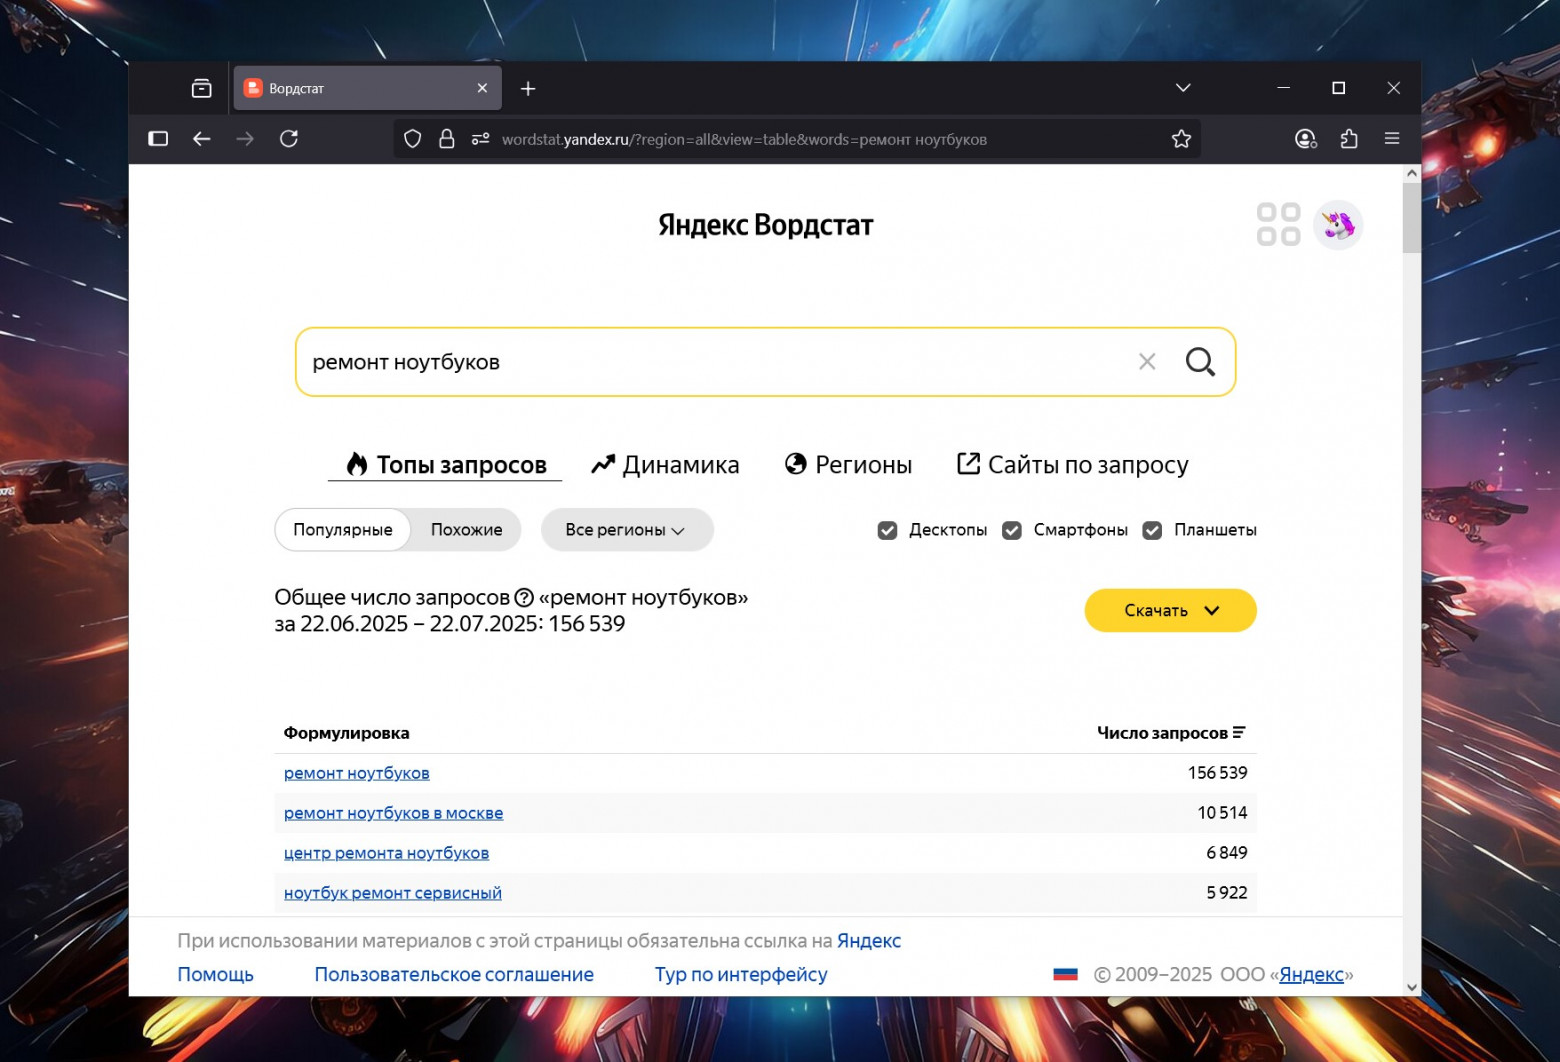The image size is (1560, 1062).
Task: Switch to the Динамика tab
Action: coord(666,465)
